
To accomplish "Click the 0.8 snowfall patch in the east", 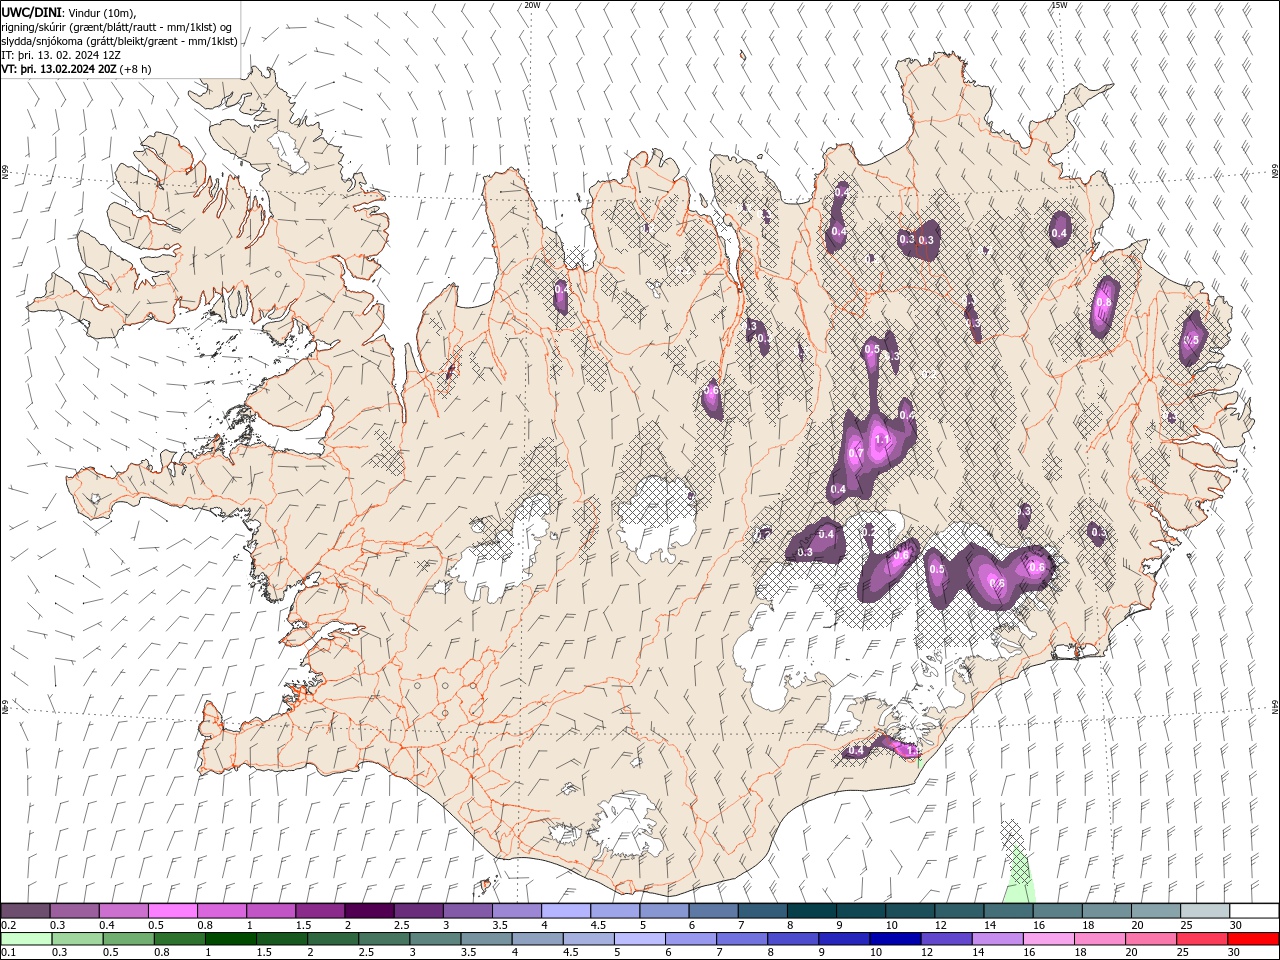I will pyautogui.click(x=1103, y=302).
